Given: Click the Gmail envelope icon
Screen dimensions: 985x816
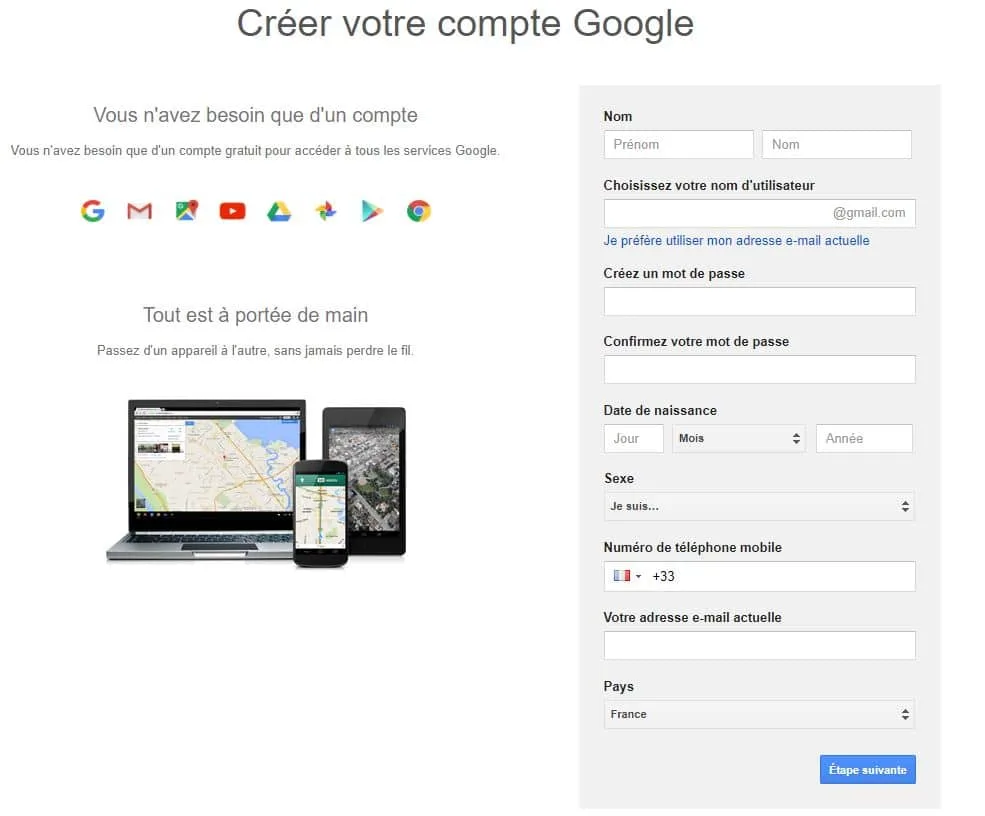Looking at the screenshot, I should click(139, 211).
